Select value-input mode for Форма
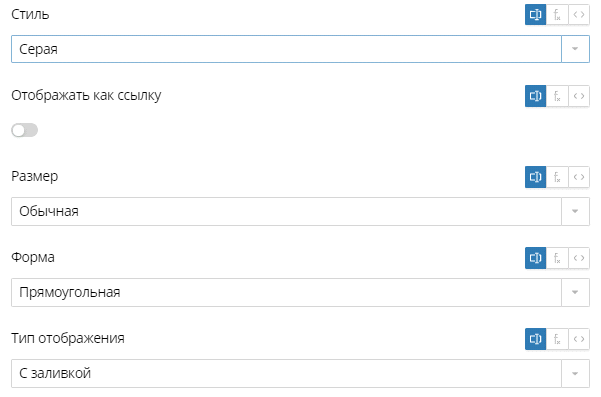The width and height of the screenshot is (601, 397). (535, 258)
